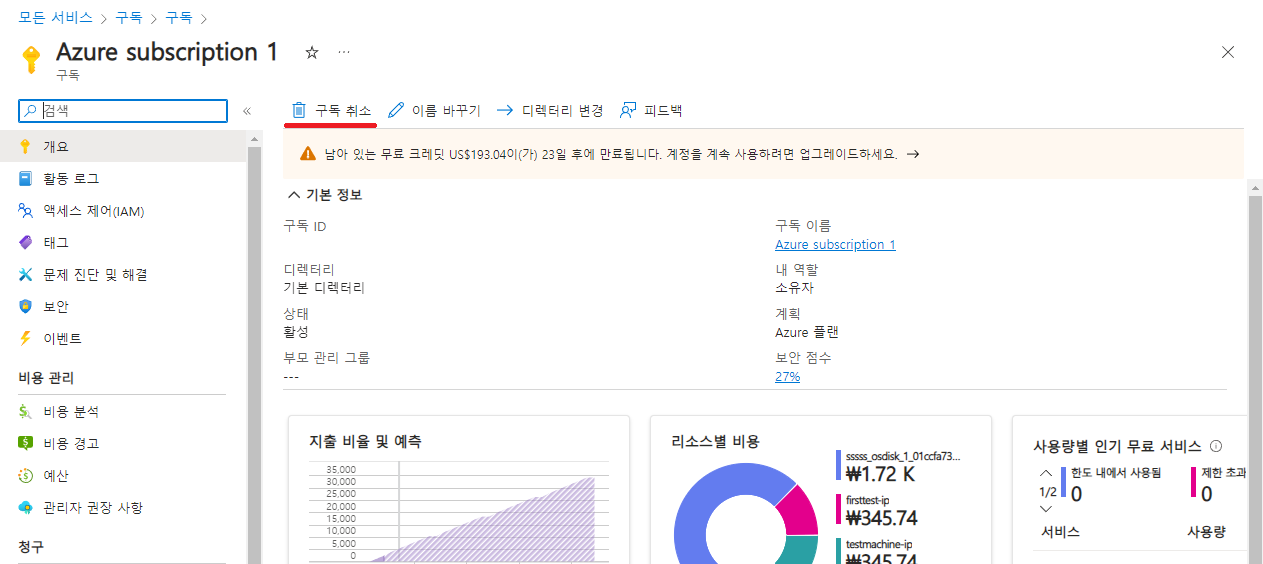1263x564 pixels.
Task: Click the pencil icon for 이름 바꾸기
Action: click(396, 110)
